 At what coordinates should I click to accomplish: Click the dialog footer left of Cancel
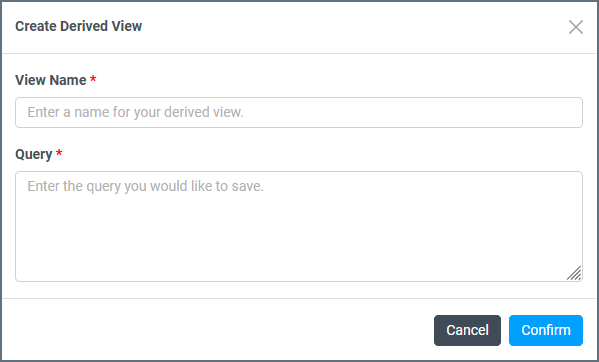pyautogui.click(x=218, y=330)
